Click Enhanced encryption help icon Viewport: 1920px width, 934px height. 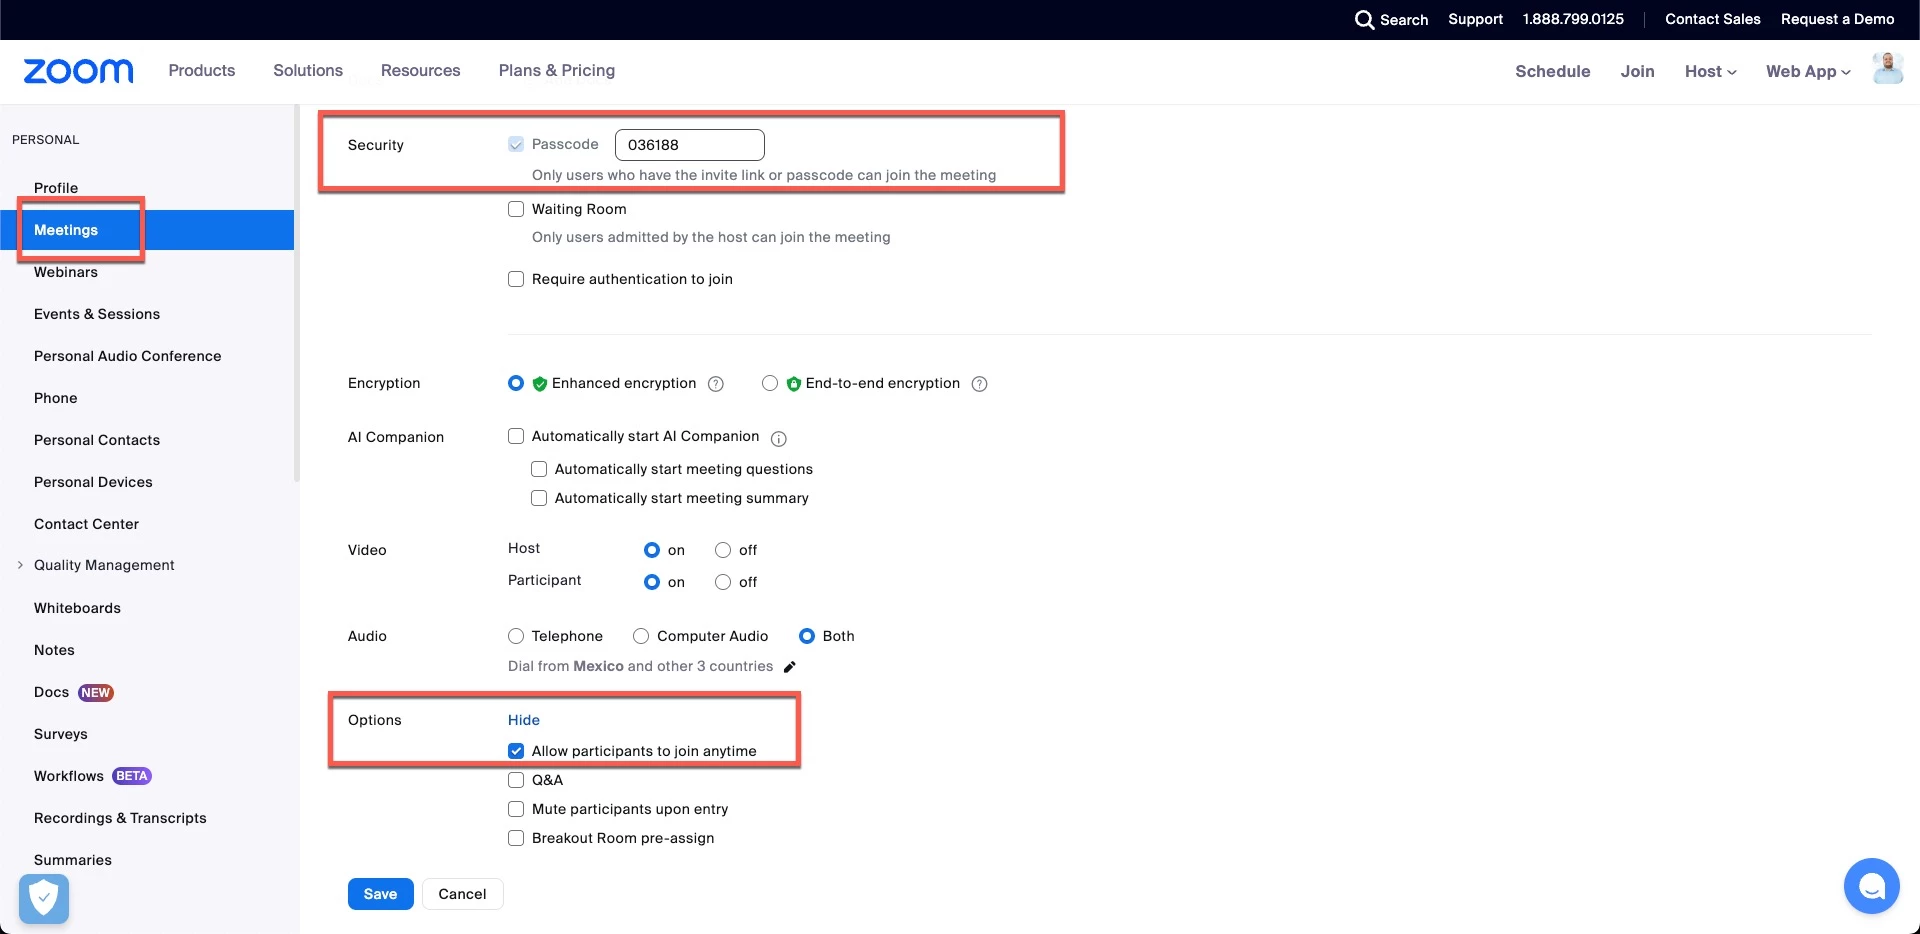[716, 384]
